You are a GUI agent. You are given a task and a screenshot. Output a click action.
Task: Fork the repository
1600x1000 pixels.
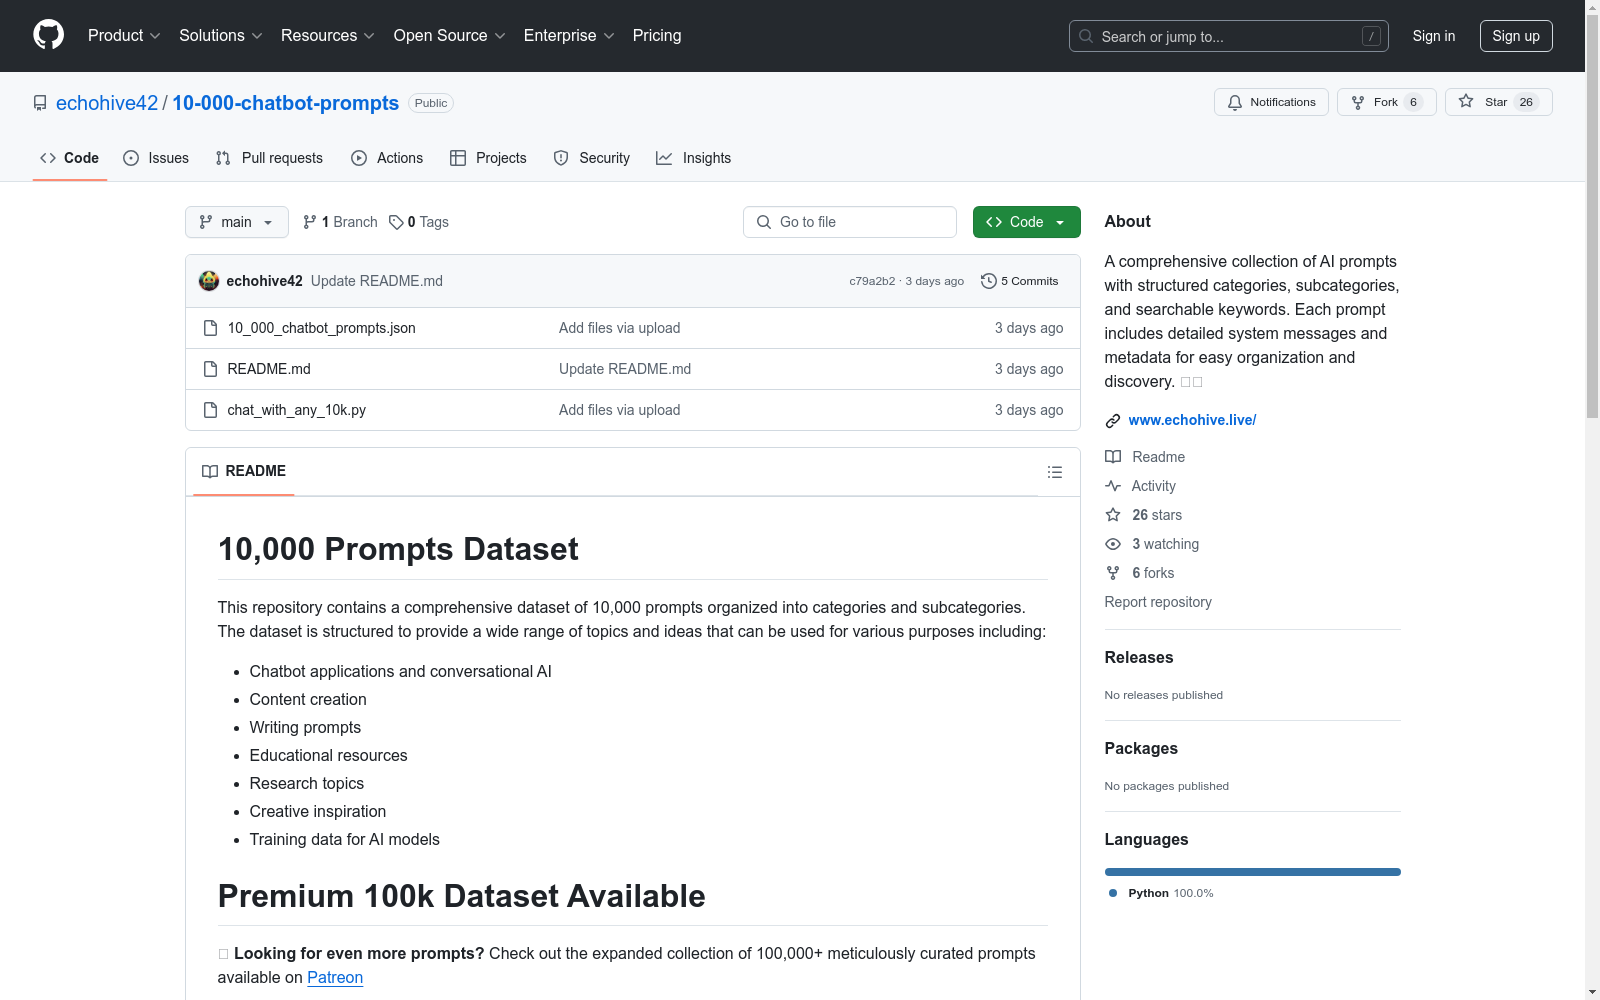tap(1386, 102)
